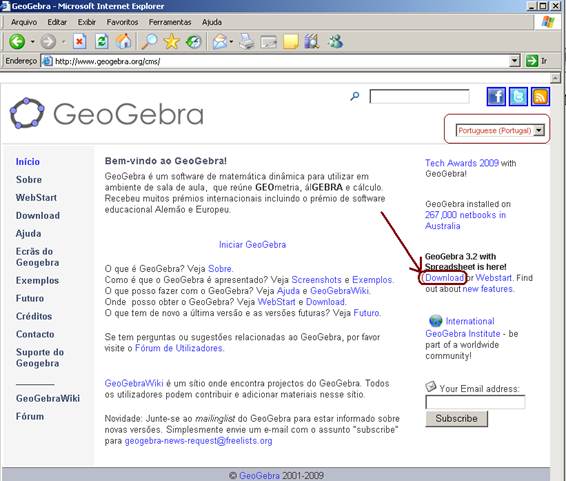566x481 pixels.
Task: Open the Twitter icon link
Action: [x=518, y=97]
